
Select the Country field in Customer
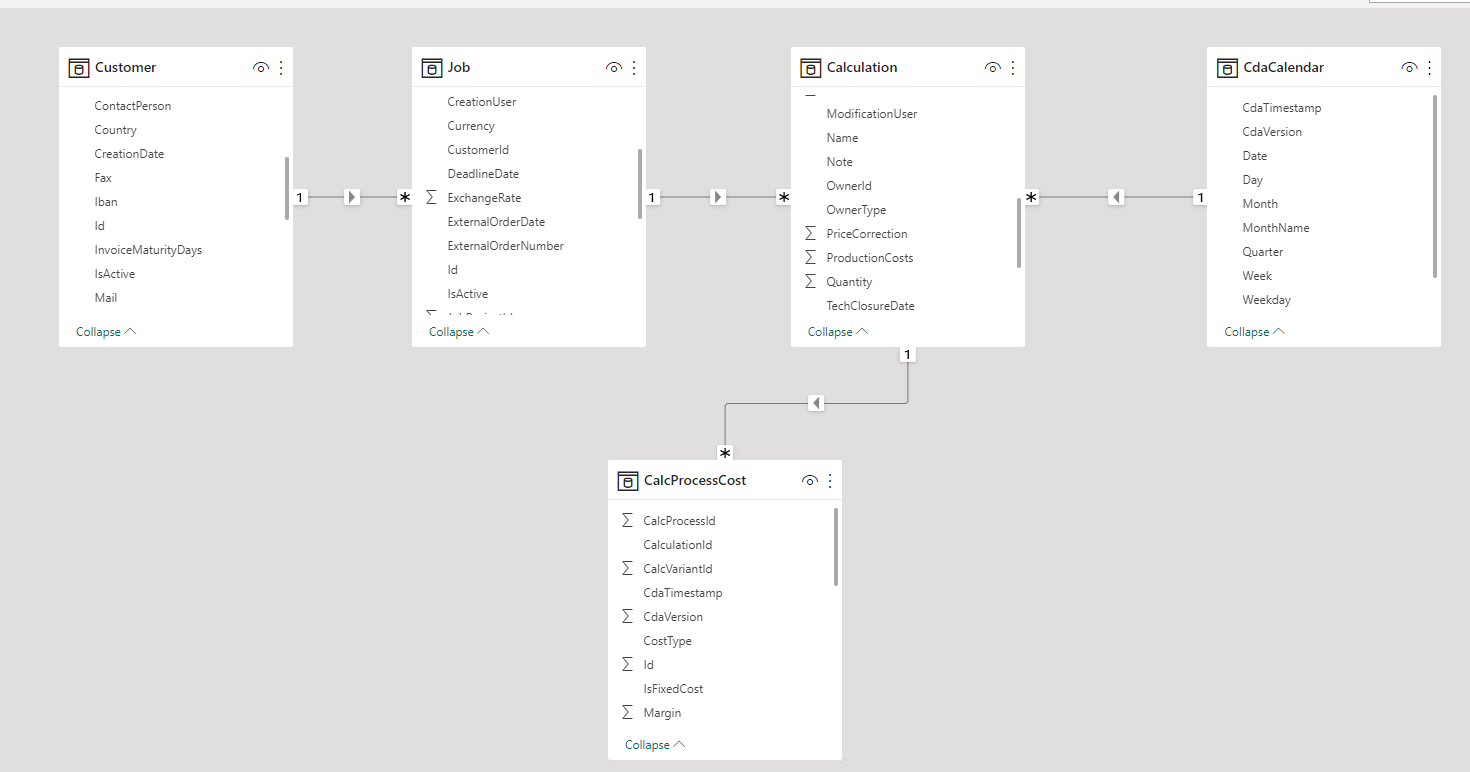(116, 130)
